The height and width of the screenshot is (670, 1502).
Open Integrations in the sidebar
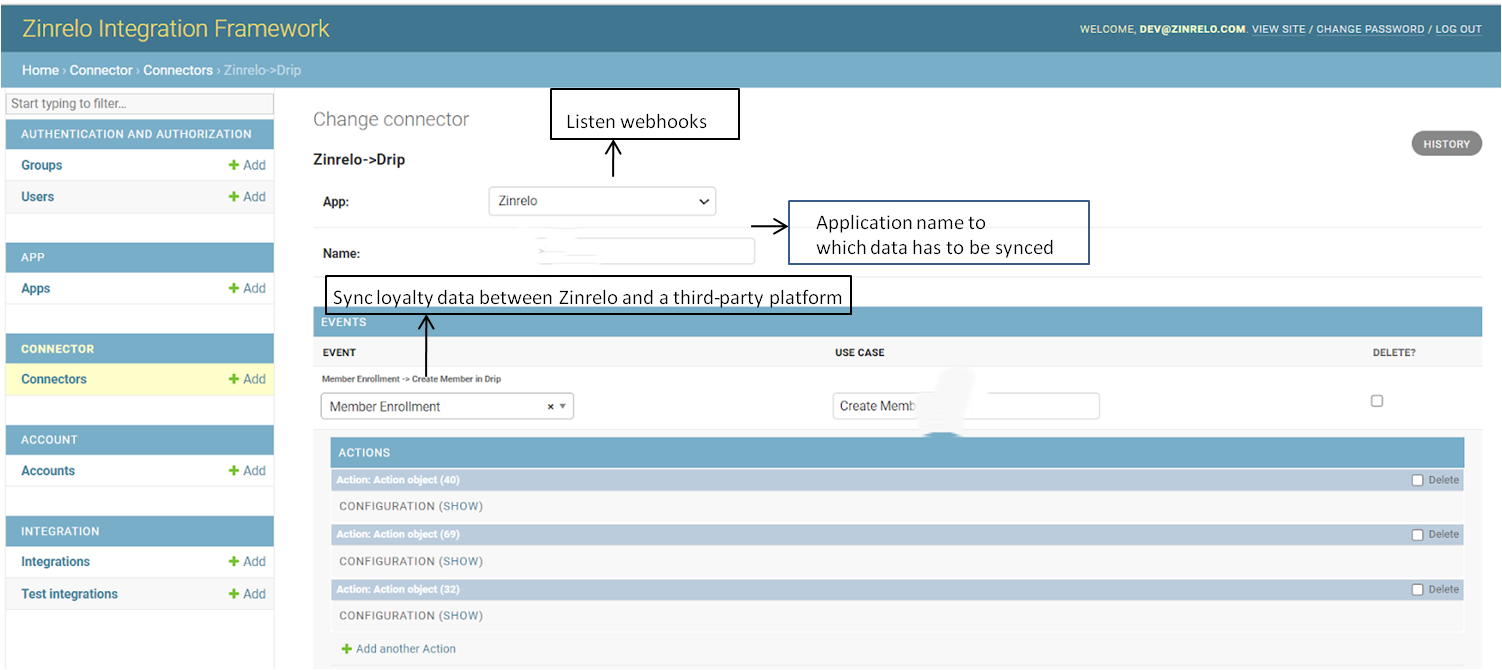point(56,562)
